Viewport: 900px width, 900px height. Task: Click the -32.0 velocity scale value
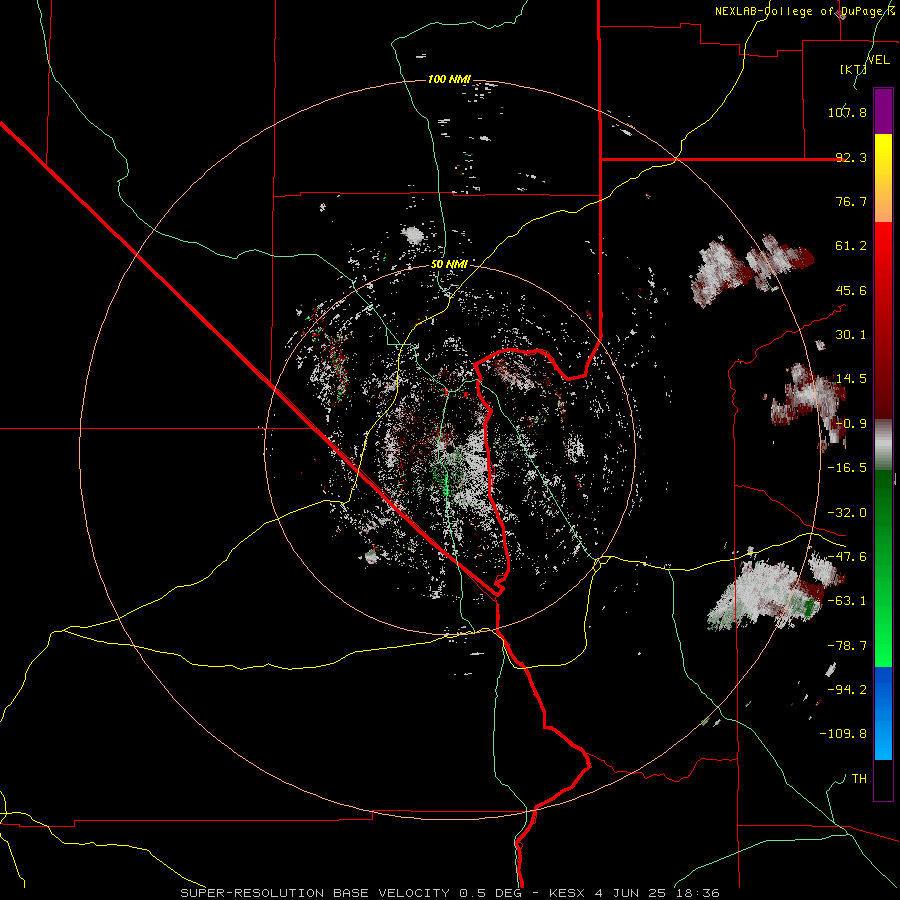pos(847,513)
